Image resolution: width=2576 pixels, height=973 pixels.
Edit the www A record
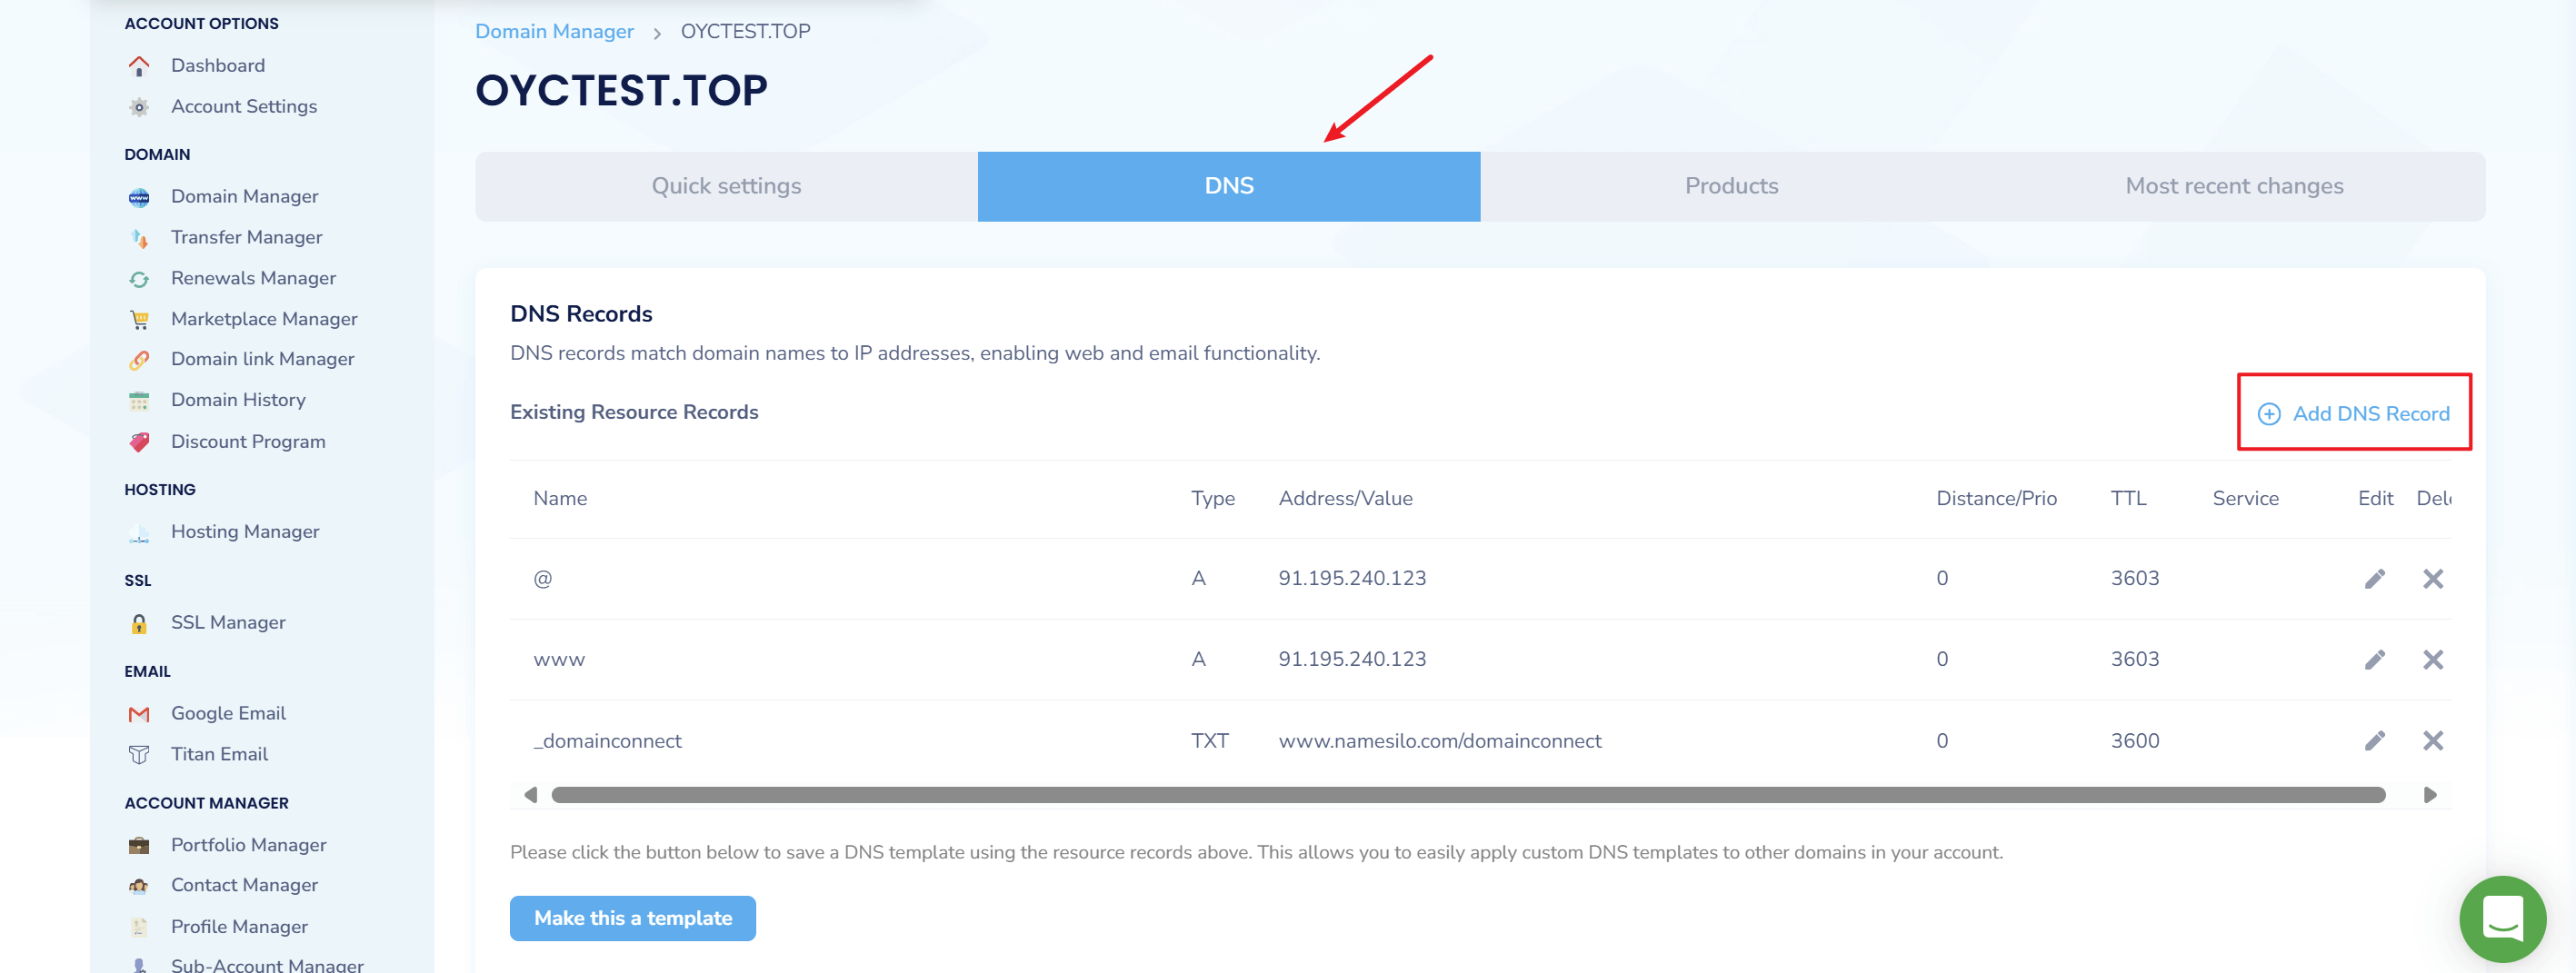click(2374, 660)
